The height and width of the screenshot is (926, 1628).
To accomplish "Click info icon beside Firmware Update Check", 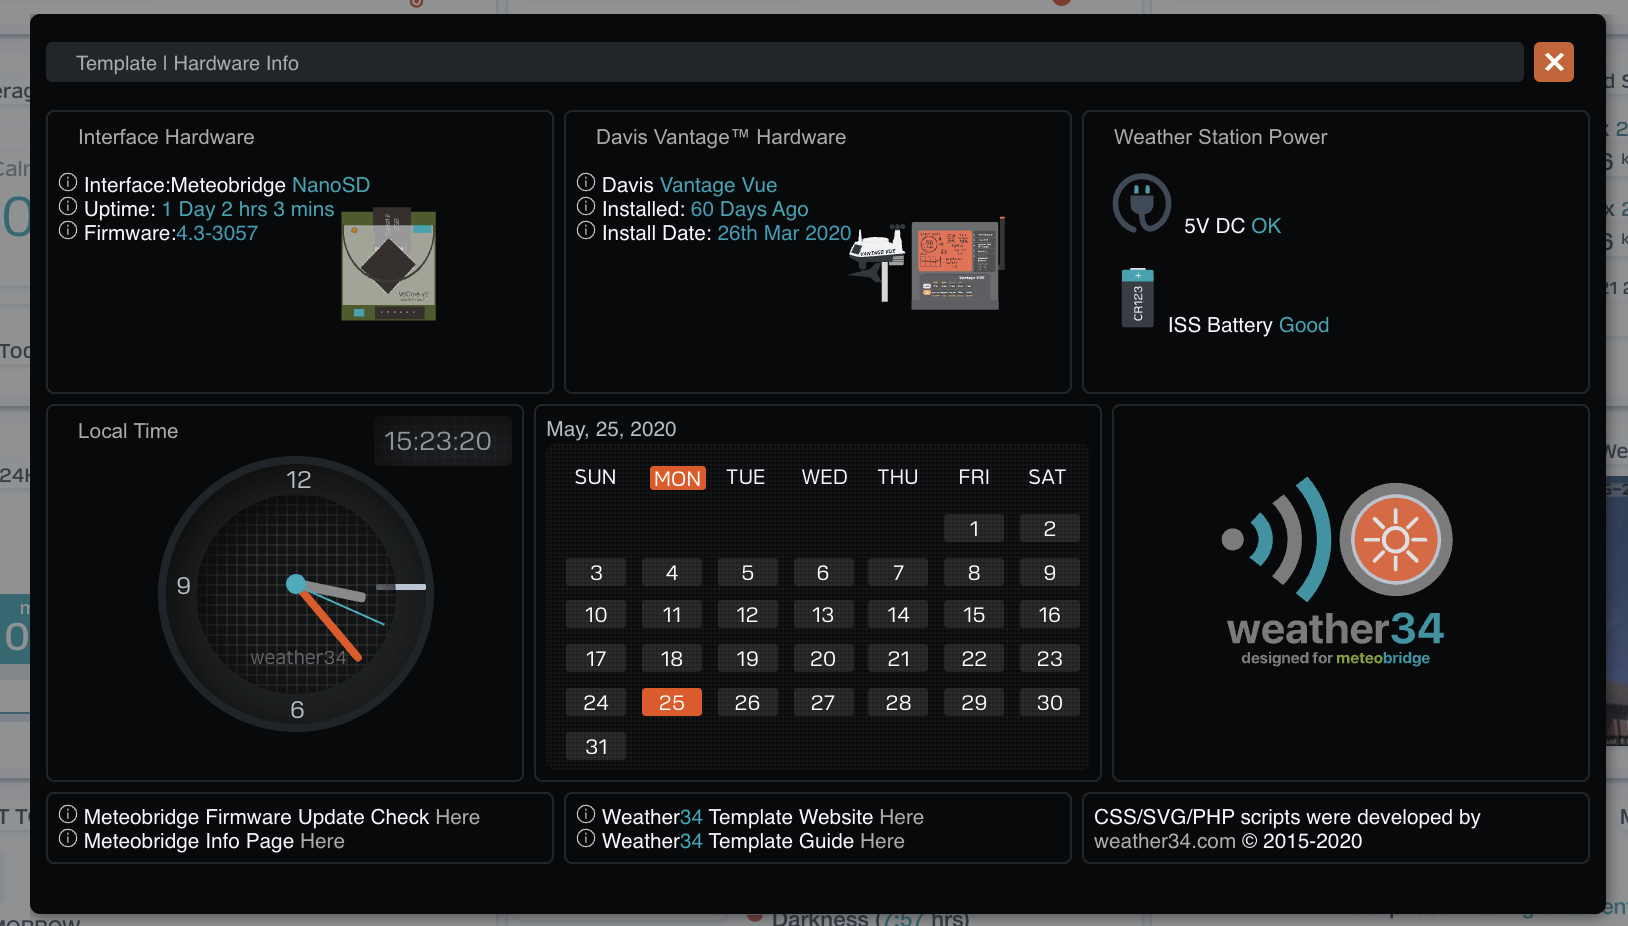I will click(68, 814).
